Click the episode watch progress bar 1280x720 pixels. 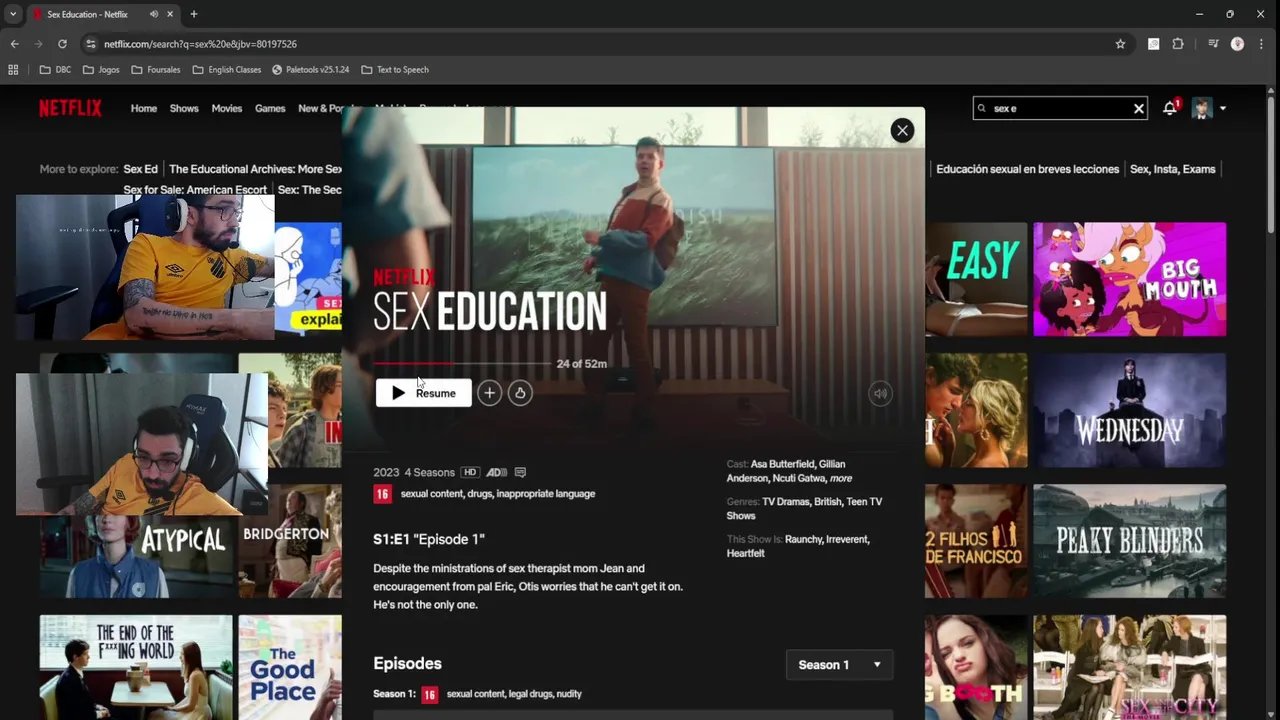pyautogui.click(x=462, y=364)
